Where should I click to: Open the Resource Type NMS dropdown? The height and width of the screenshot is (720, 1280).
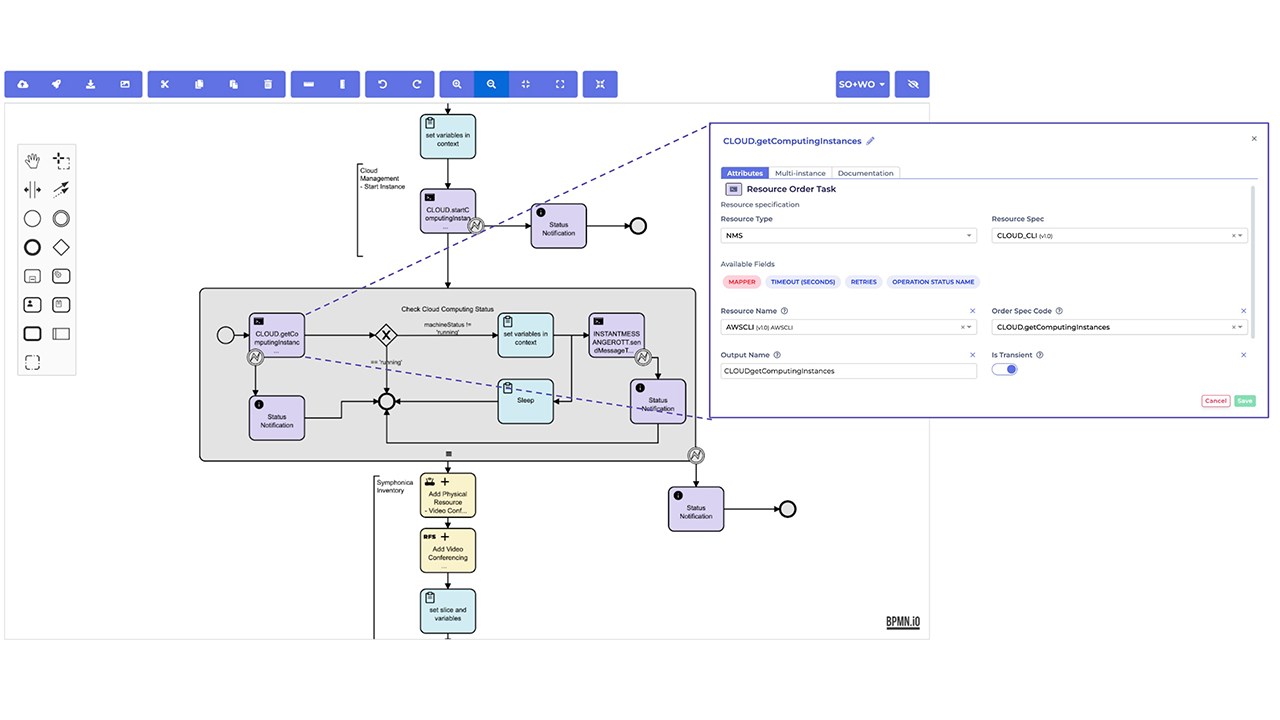848,236
